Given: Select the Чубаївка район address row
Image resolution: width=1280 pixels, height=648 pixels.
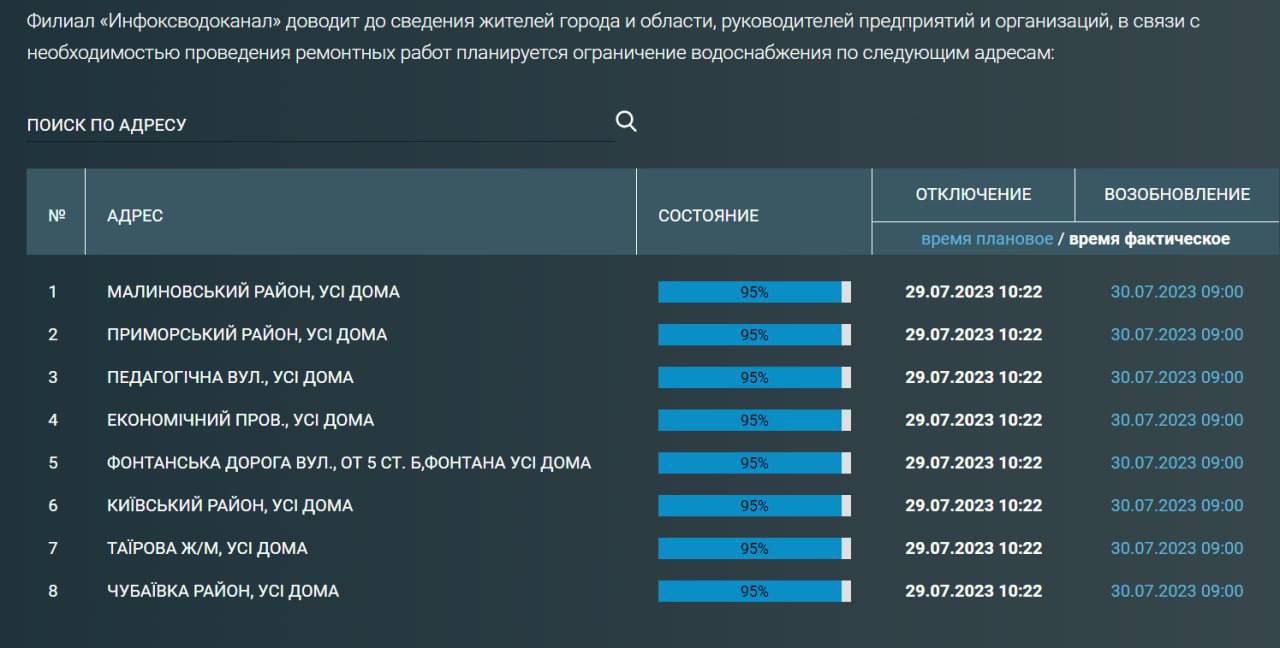Looking at the screenshot, I should (223, 592).
